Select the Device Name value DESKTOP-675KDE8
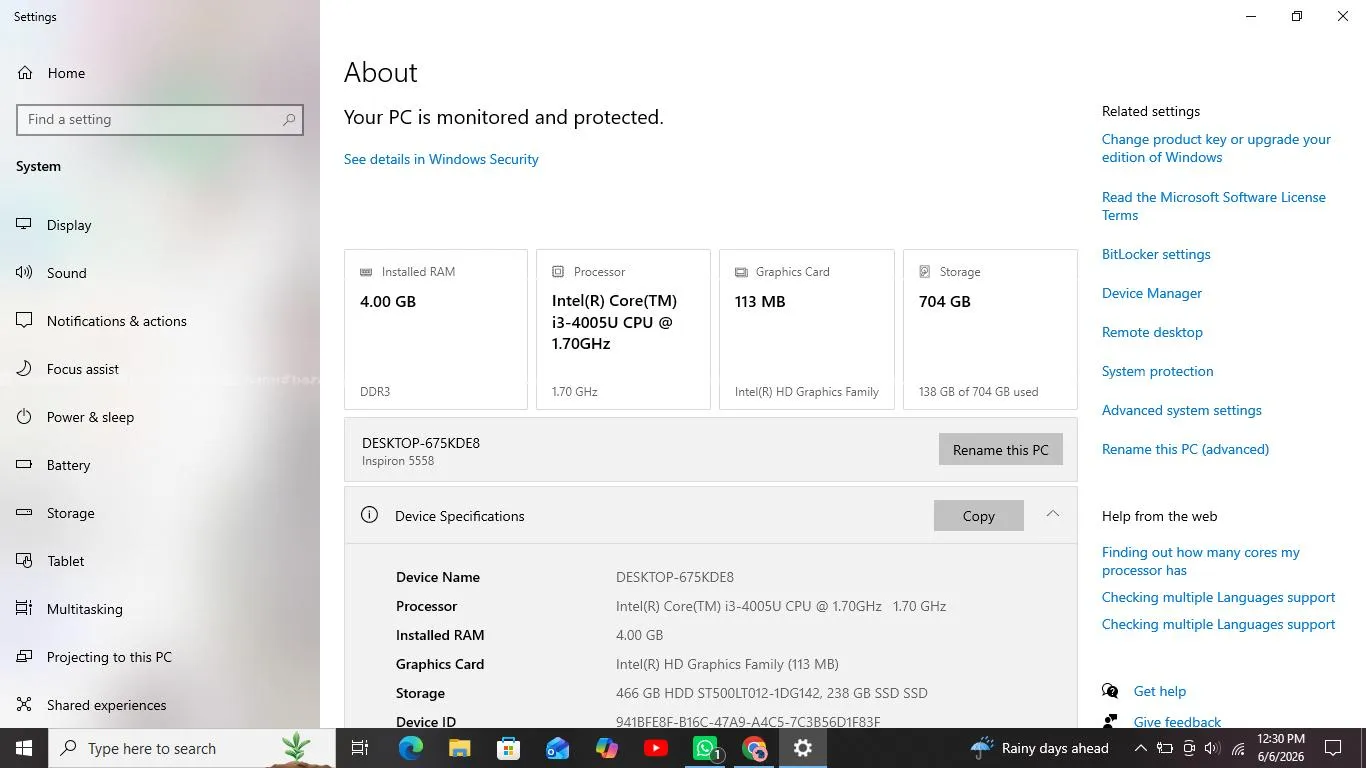 pyautogui.click(x=675, y=577)
